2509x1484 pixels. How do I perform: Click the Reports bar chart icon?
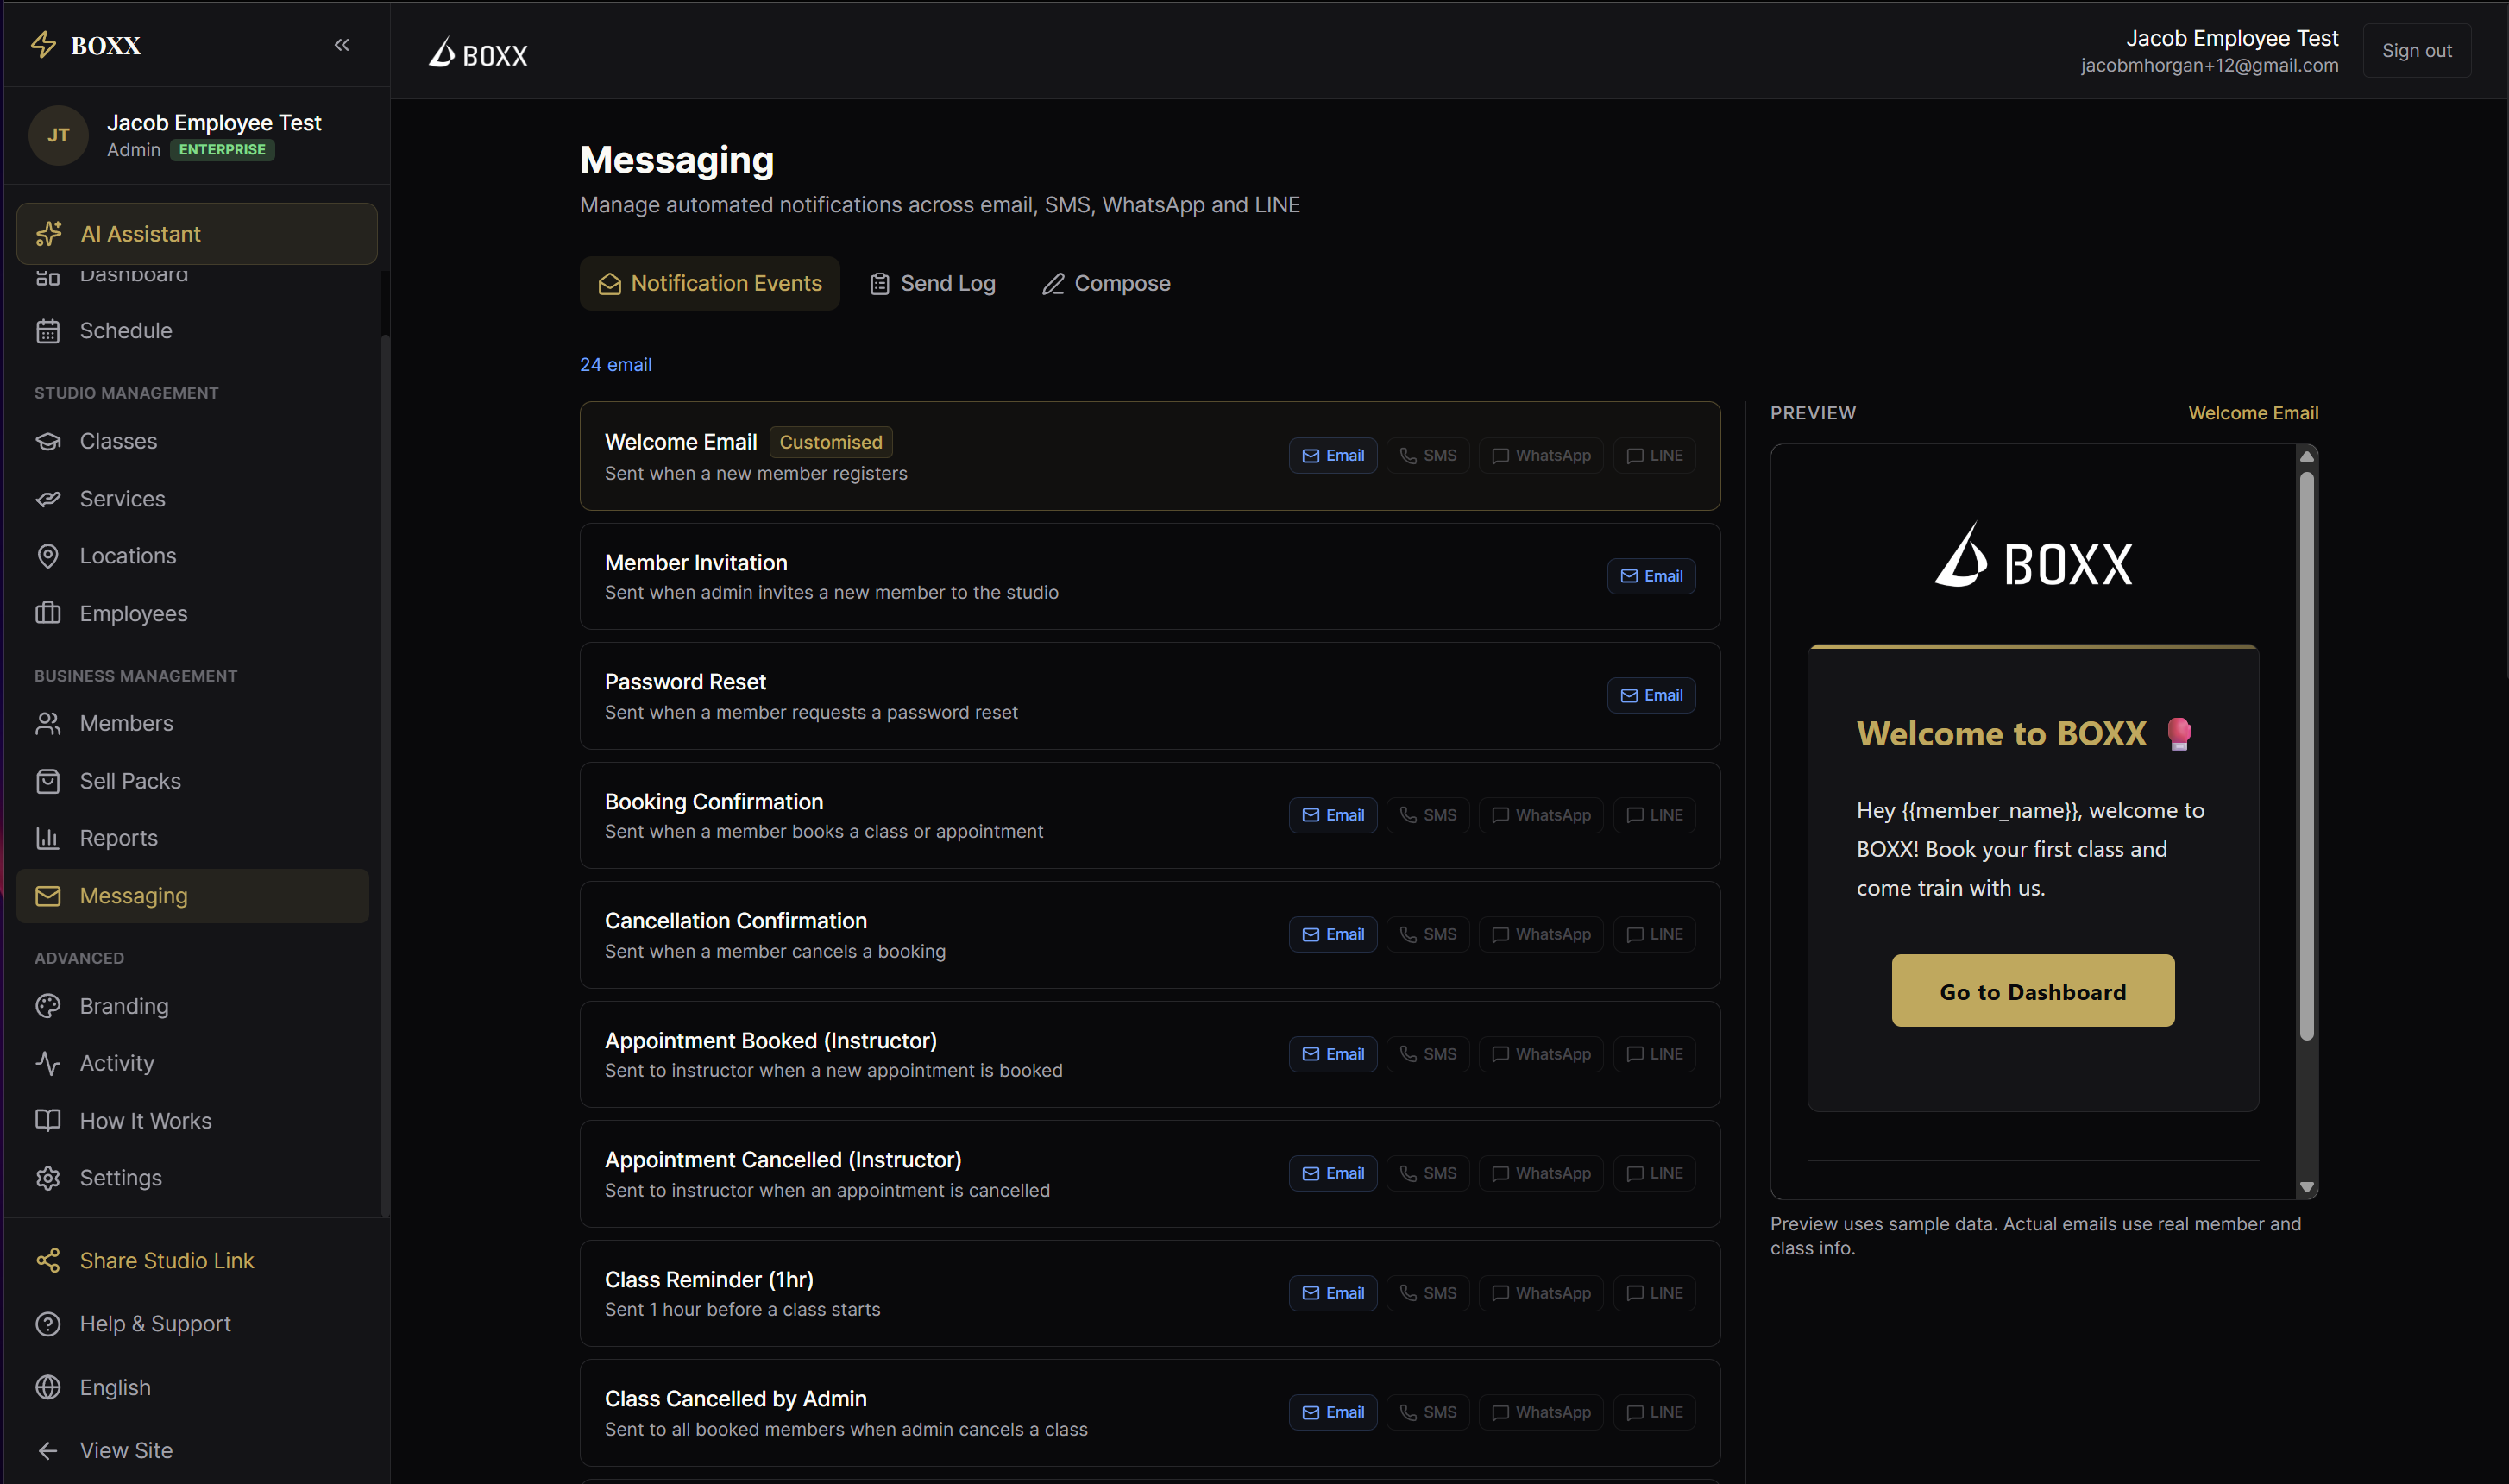[x=48, y=838]
